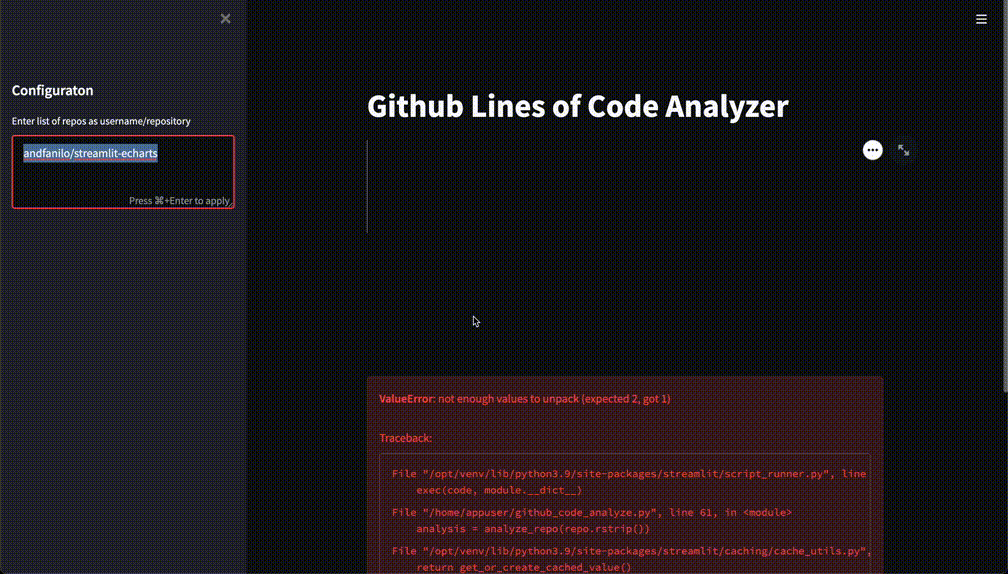Click the Traceback label
This screenshot has width=1008, height=574.
[x=406, y=438]
